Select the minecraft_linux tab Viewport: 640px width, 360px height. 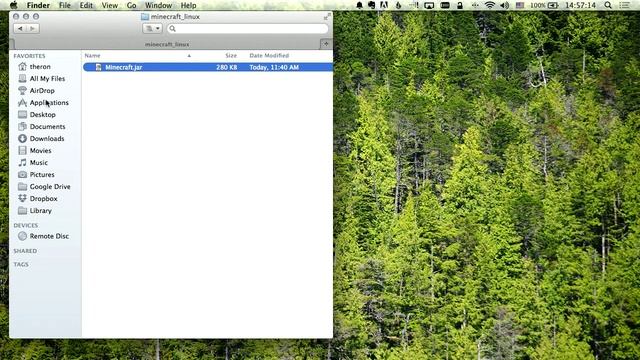tap(167, 44)
